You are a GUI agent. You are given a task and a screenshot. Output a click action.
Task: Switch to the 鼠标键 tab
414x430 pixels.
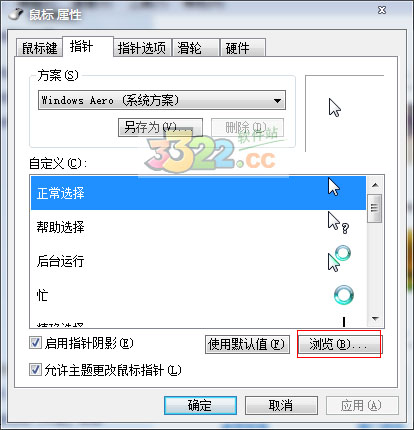click(39, 48)
